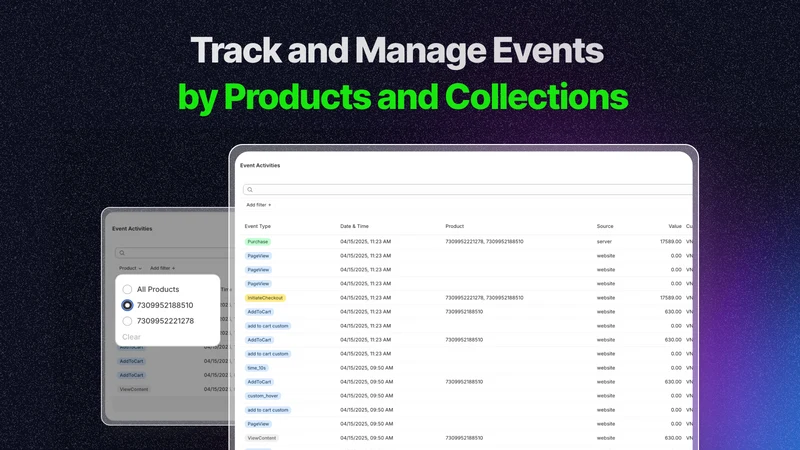The width and height of the screenshot is (800, 450).
Task: Click the server source cell in the Purchase row
Action: coord(604,242)
